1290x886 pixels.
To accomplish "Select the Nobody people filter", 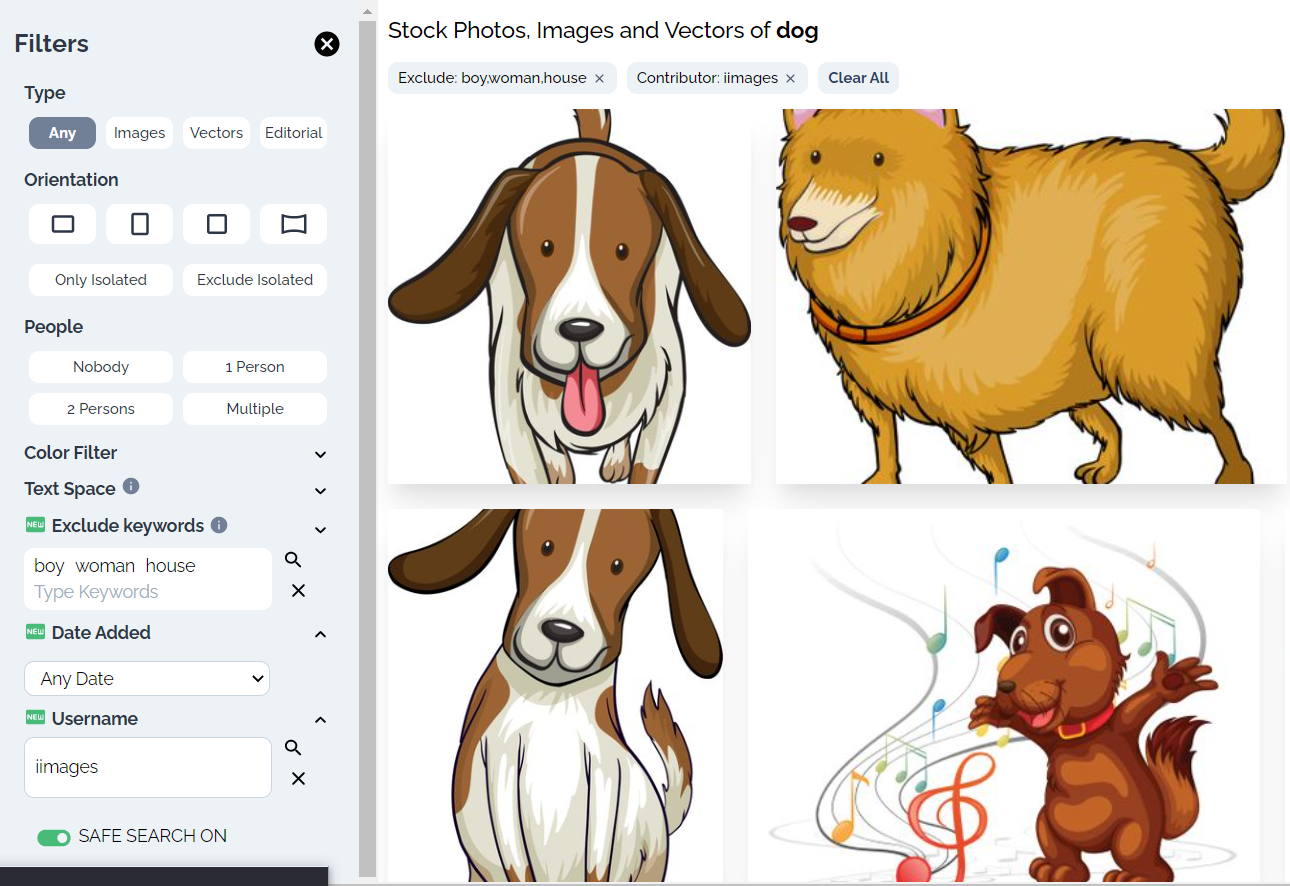I will coord(100,367).
